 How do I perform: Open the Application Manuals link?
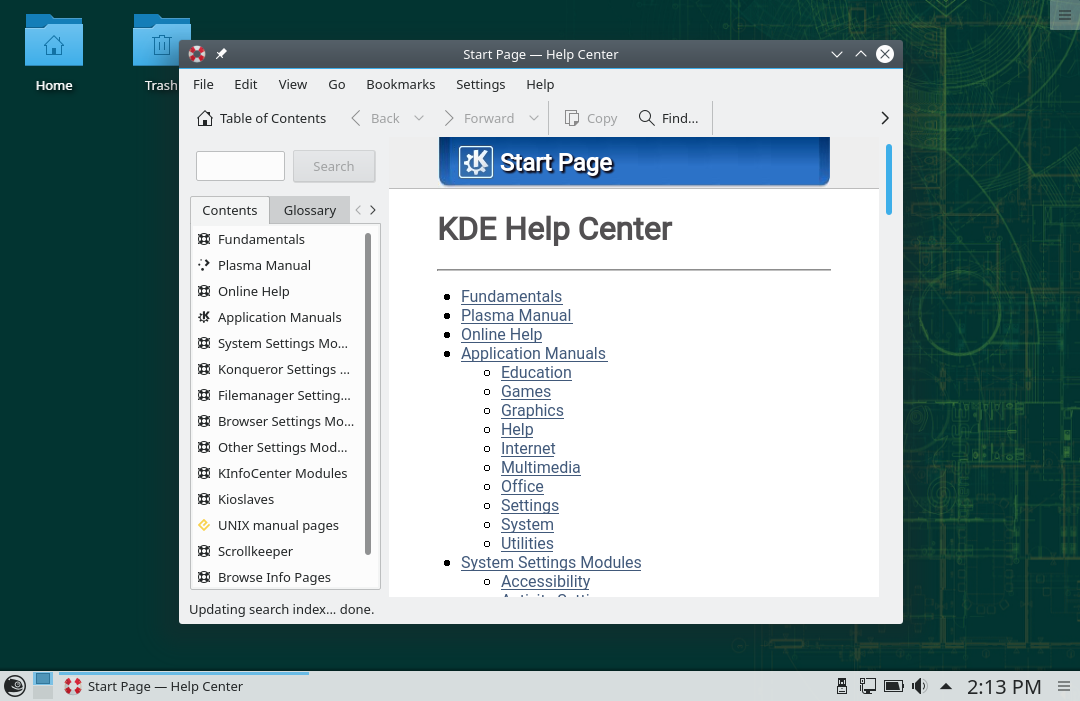[534, 353]
